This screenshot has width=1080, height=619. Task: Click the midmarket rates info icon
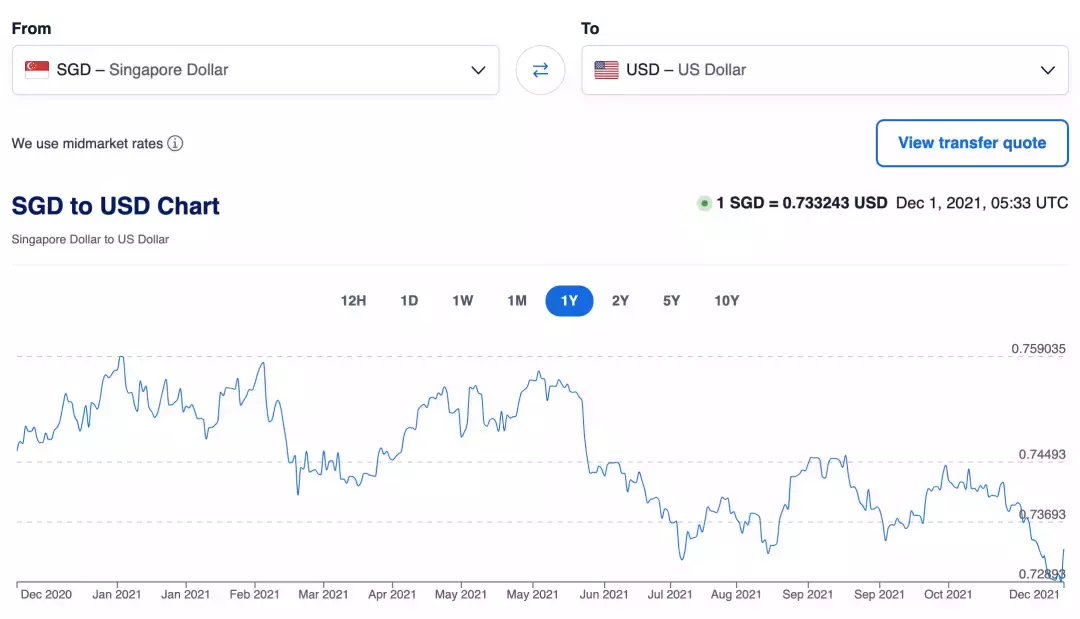pyautogui.click(x=175, y=143)
